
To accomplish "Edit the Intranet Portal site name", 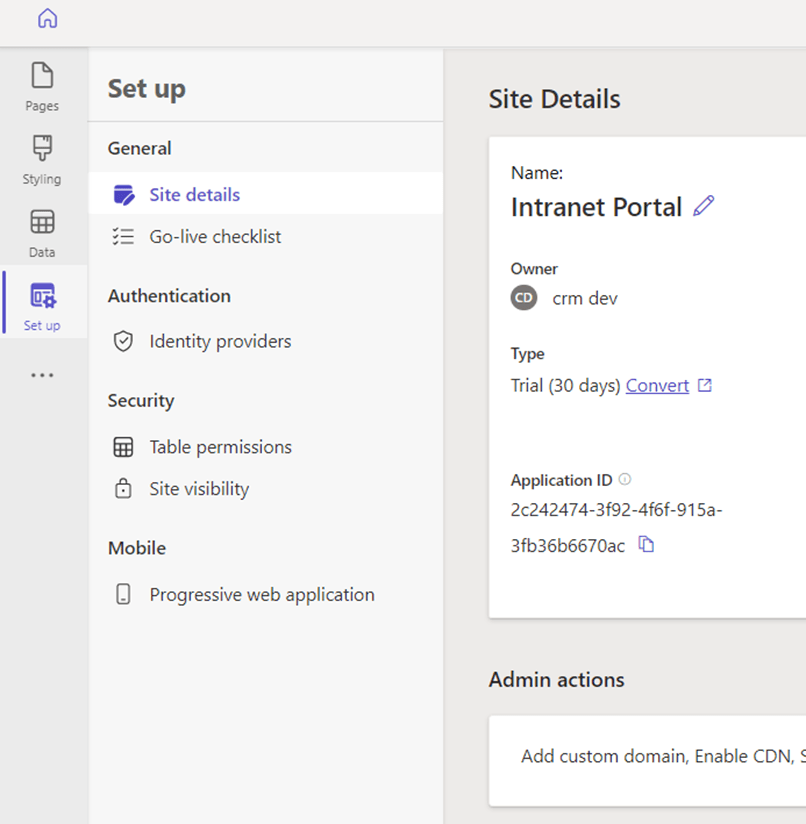I will 704,206.
